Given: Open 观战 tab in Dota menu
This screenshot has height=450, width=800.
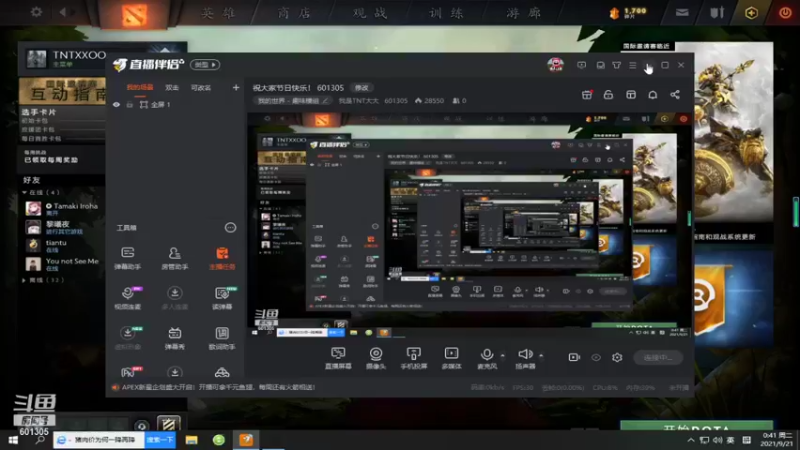Looking at the screenshot, I should point(370,13).
